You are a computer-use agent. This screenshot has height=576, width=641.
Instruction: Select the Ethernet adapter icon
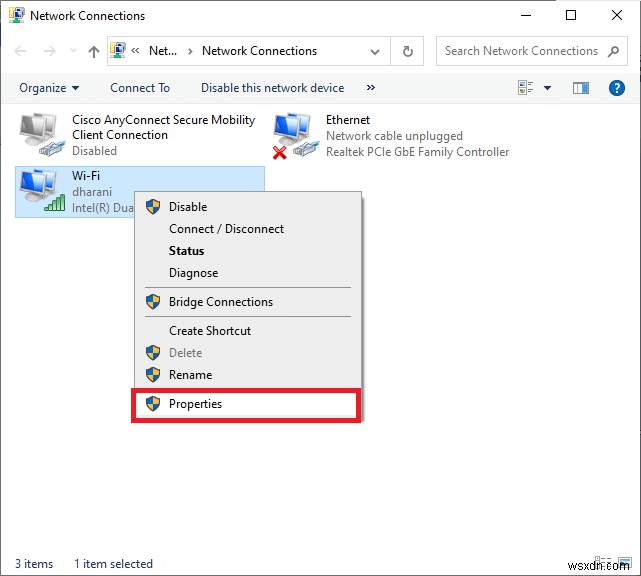296,136
